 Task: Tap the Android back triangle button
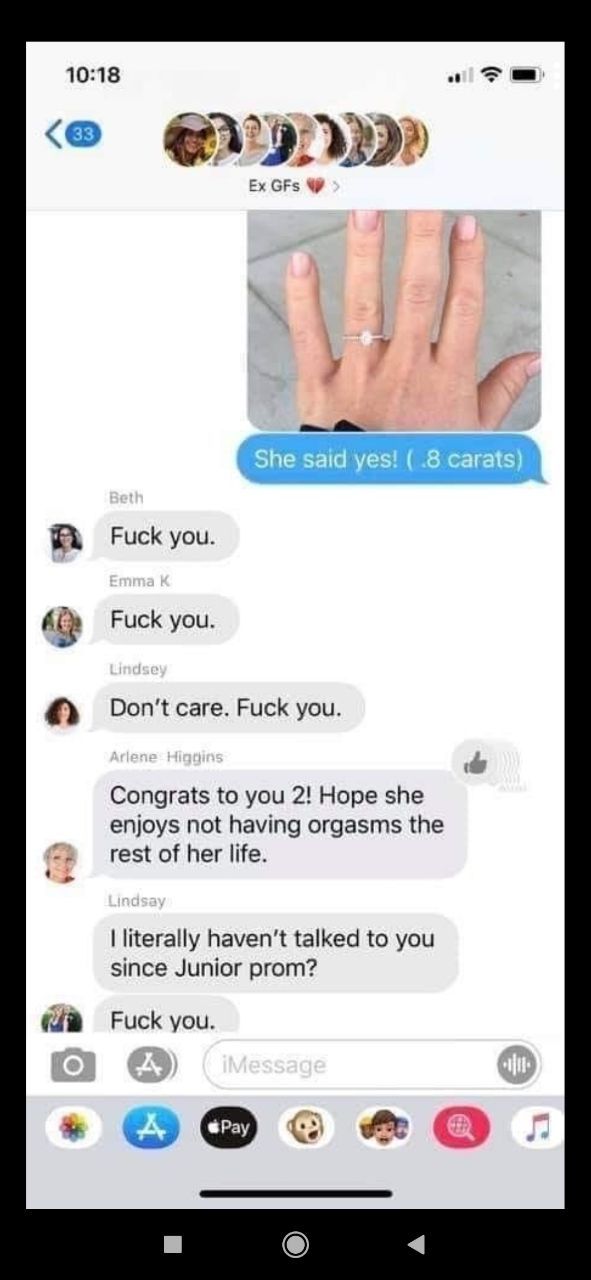[417, 1243]
